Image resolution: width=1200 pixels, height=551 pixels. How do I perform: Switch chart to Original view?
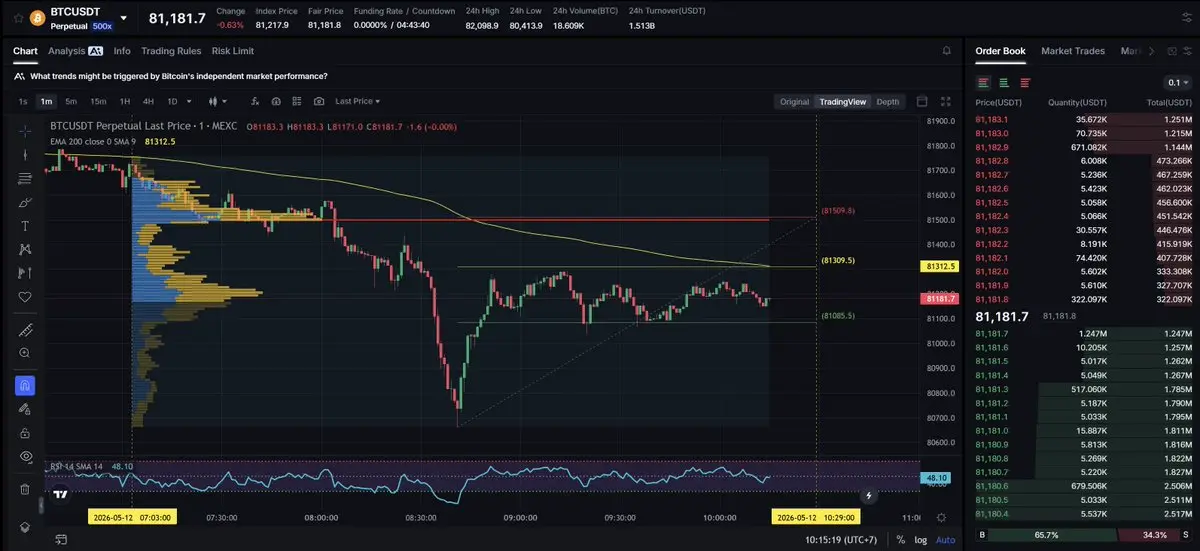click(794, 101)
